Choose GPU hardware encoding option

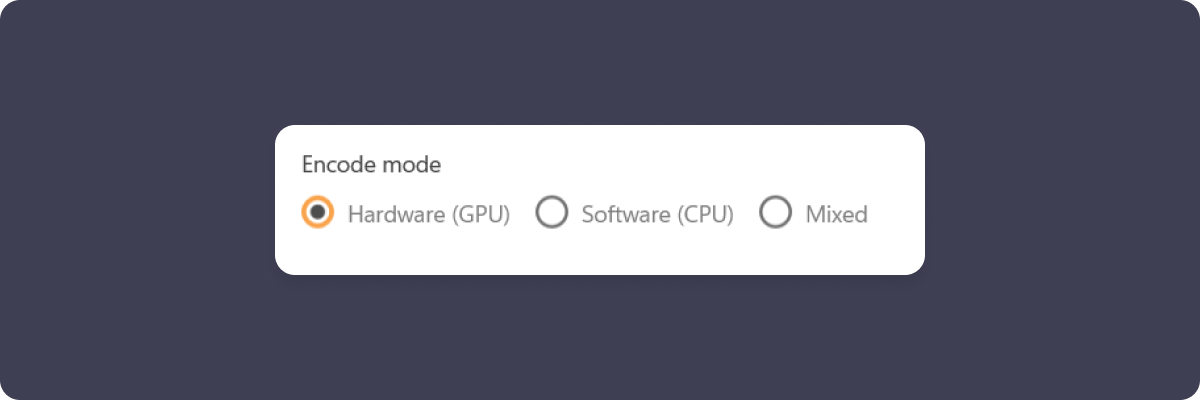[x=317, y=212]
